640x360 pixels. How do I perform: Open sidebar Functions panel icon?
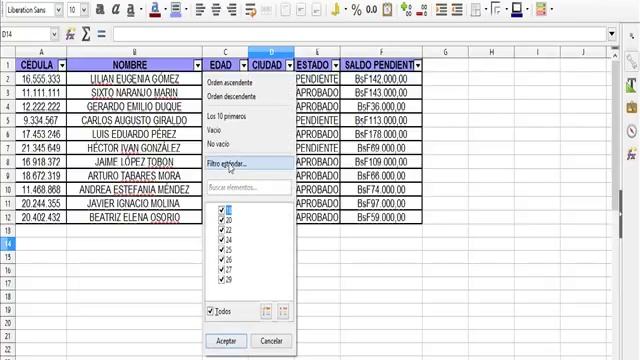[x=631, y=155]
